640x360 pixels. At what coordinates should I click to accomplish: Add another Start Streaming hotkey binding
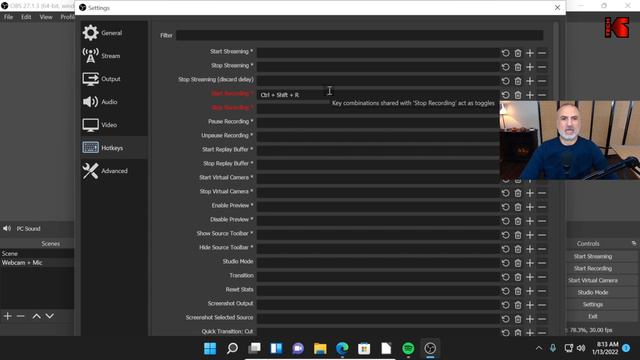click(530, 53)
